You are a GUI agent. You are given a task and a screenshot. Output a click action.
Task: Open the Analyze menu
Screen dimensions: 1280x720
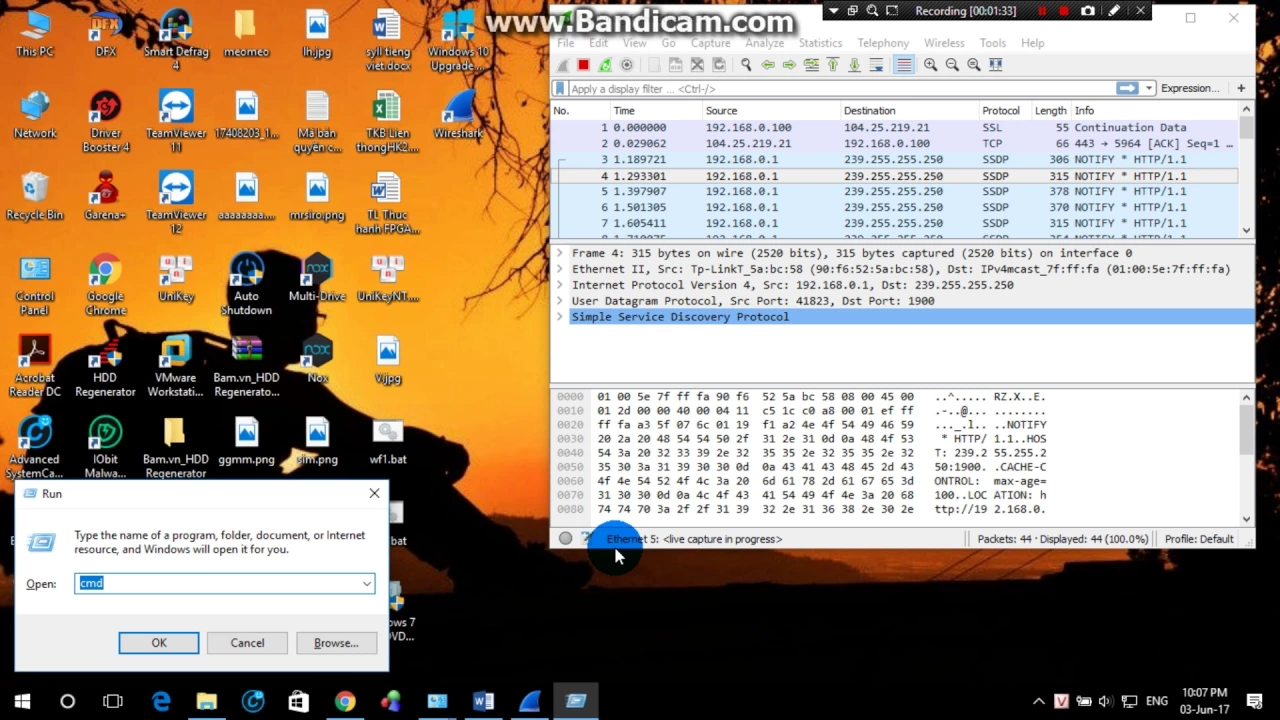[x=764, y=43]
